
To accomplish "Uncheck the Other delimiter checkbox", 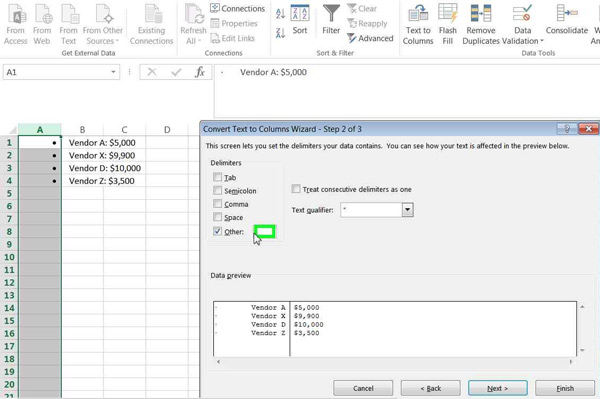I will pos(217,231).
